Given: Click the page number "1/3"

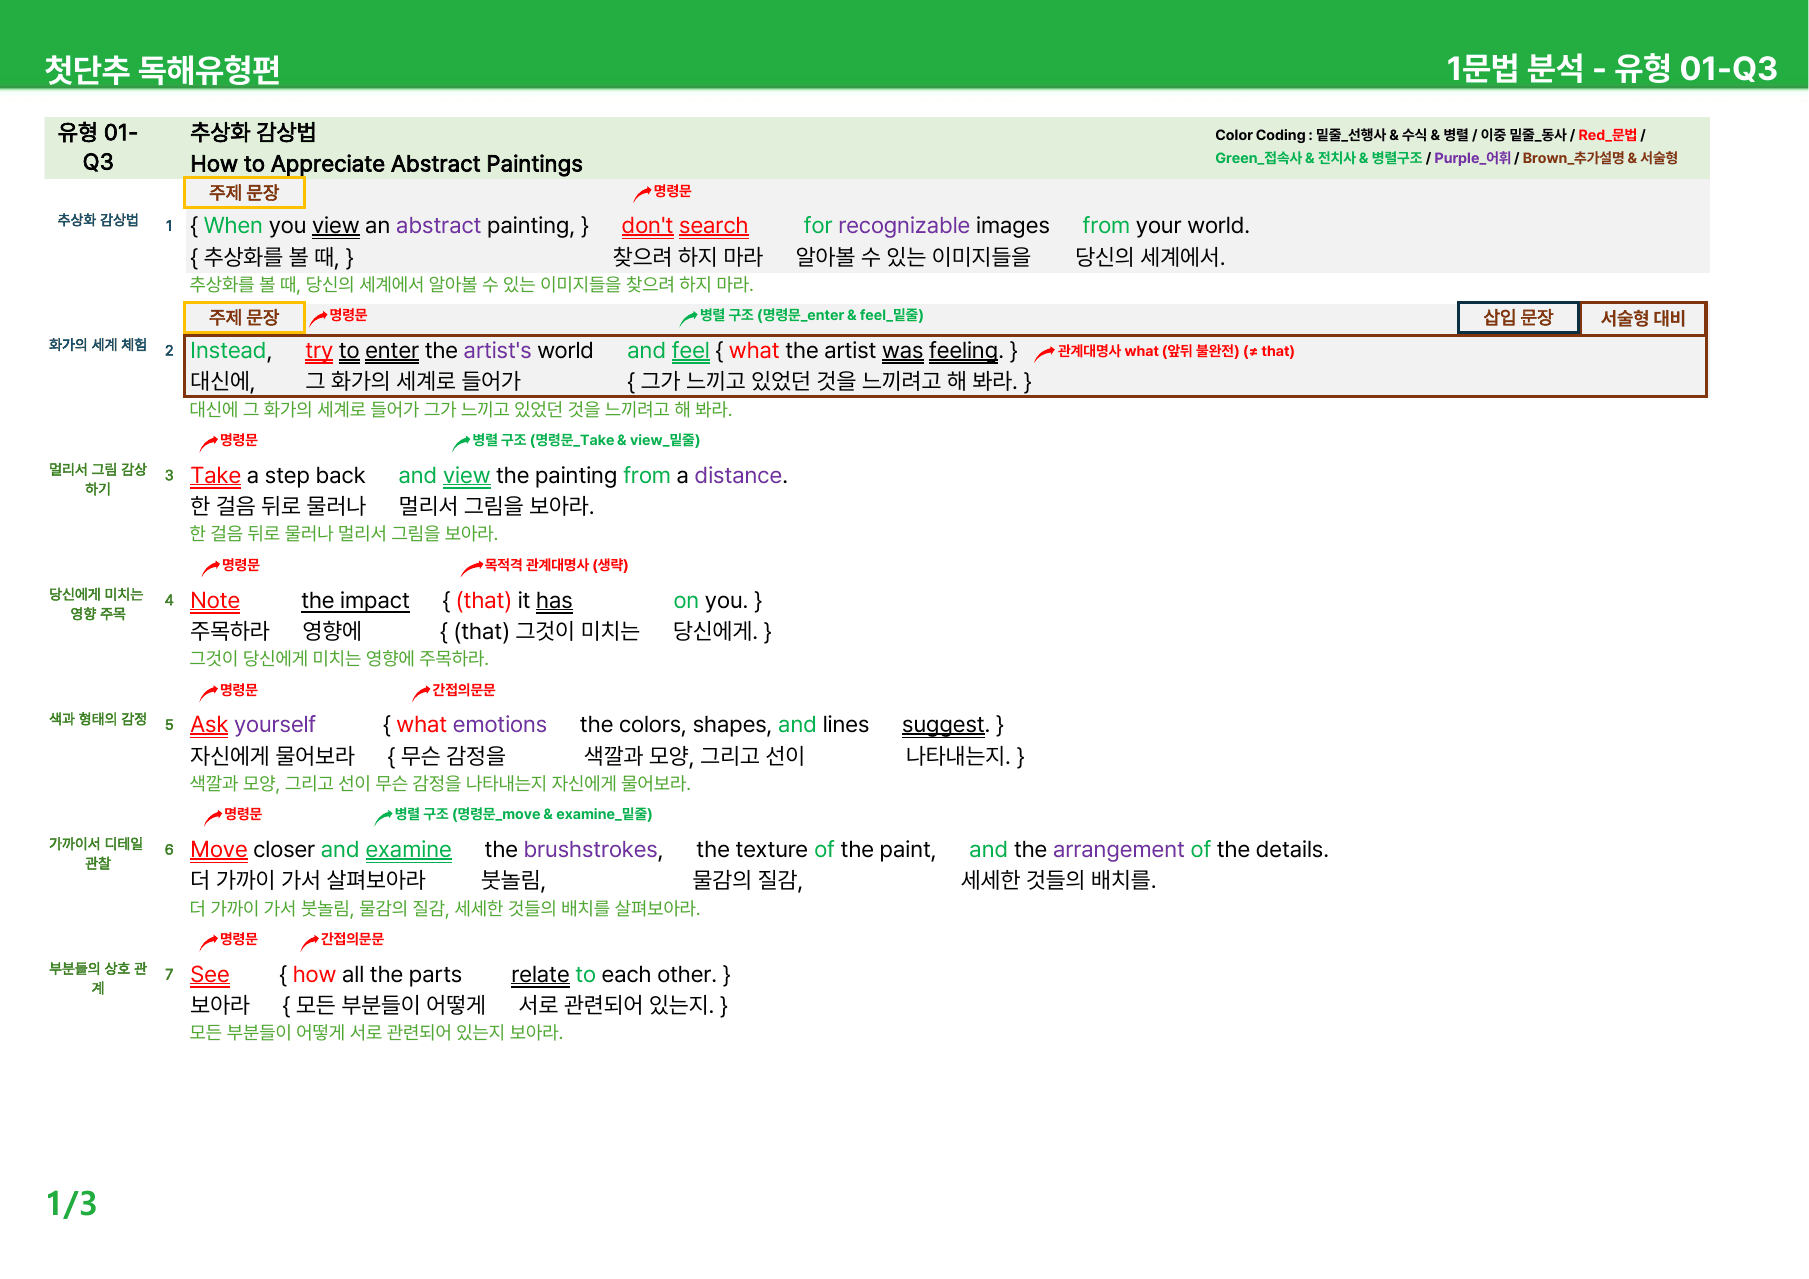Looking at the screenshot, I should [x=72, y=1203].
